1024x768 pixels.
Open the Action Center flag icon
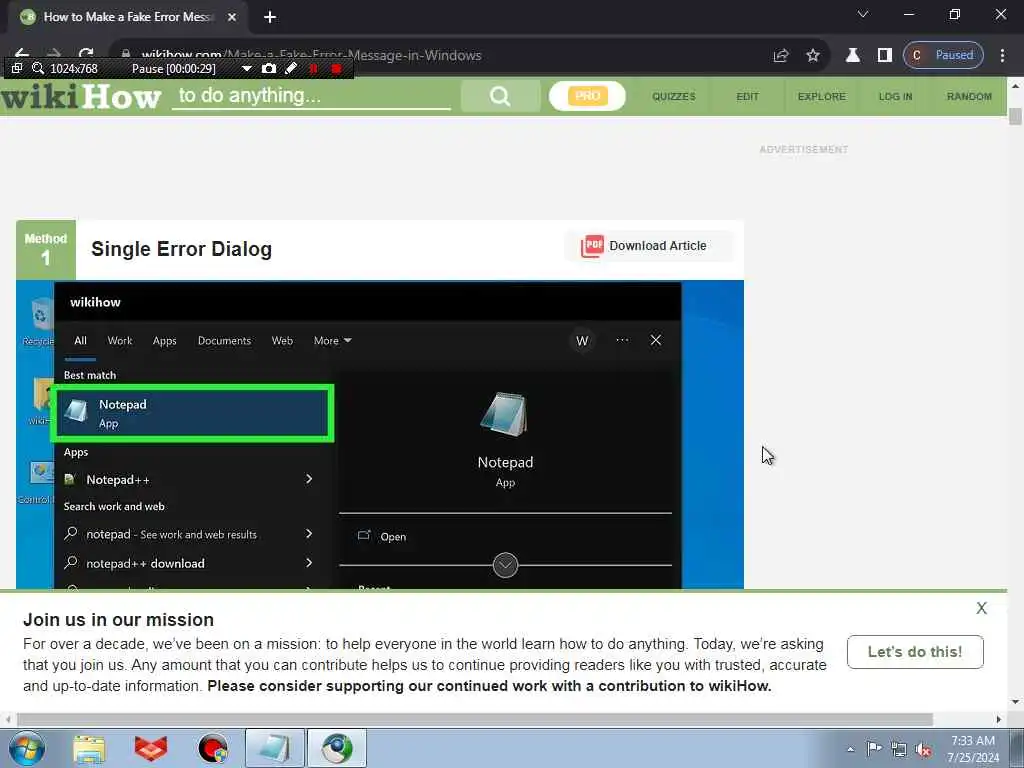coord(874,748)
